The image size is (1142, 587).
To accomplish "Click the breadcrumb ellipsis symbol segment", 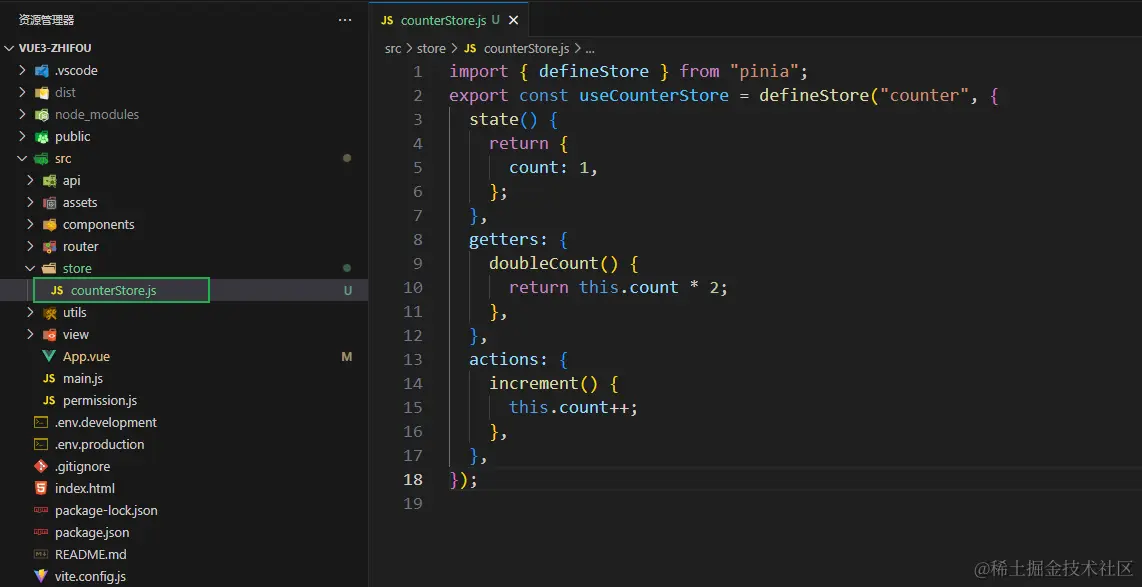I will [590, 49].
